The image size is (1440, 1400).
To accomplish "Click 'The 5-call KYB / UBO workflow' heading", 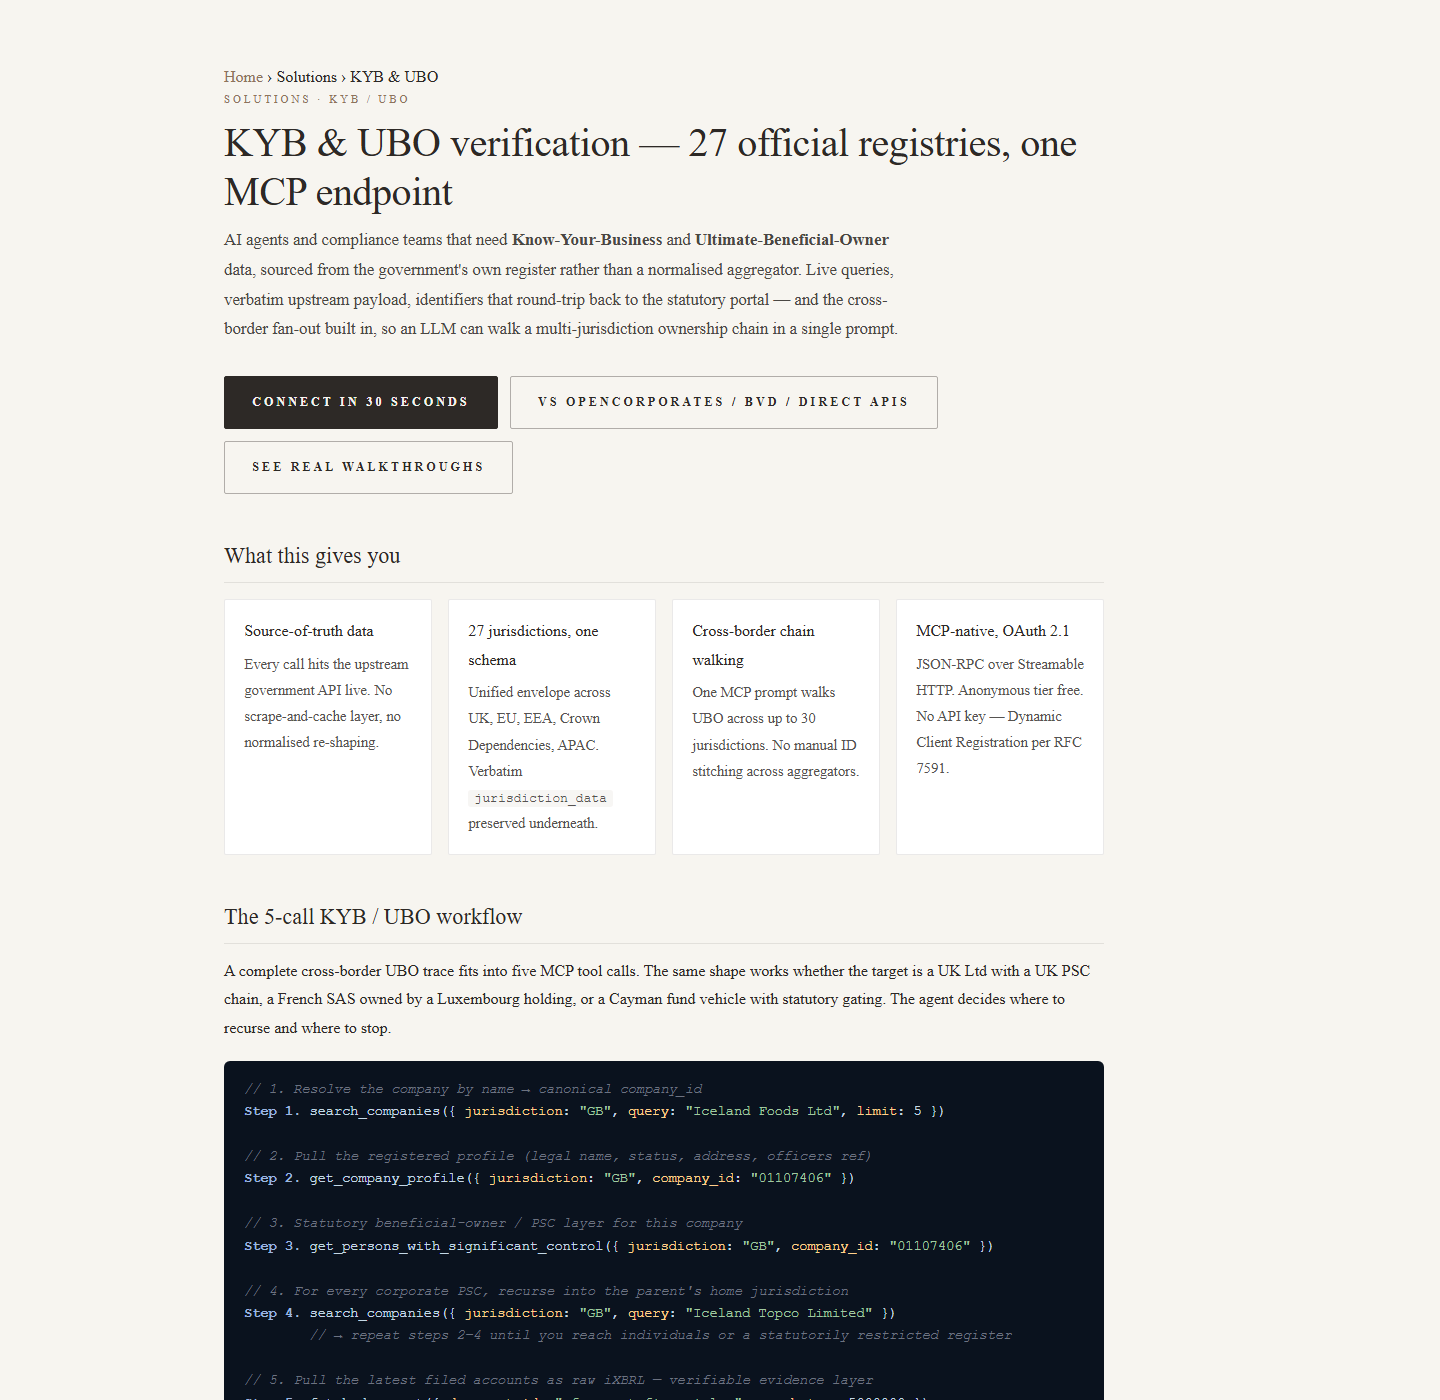I will [373, 917].
